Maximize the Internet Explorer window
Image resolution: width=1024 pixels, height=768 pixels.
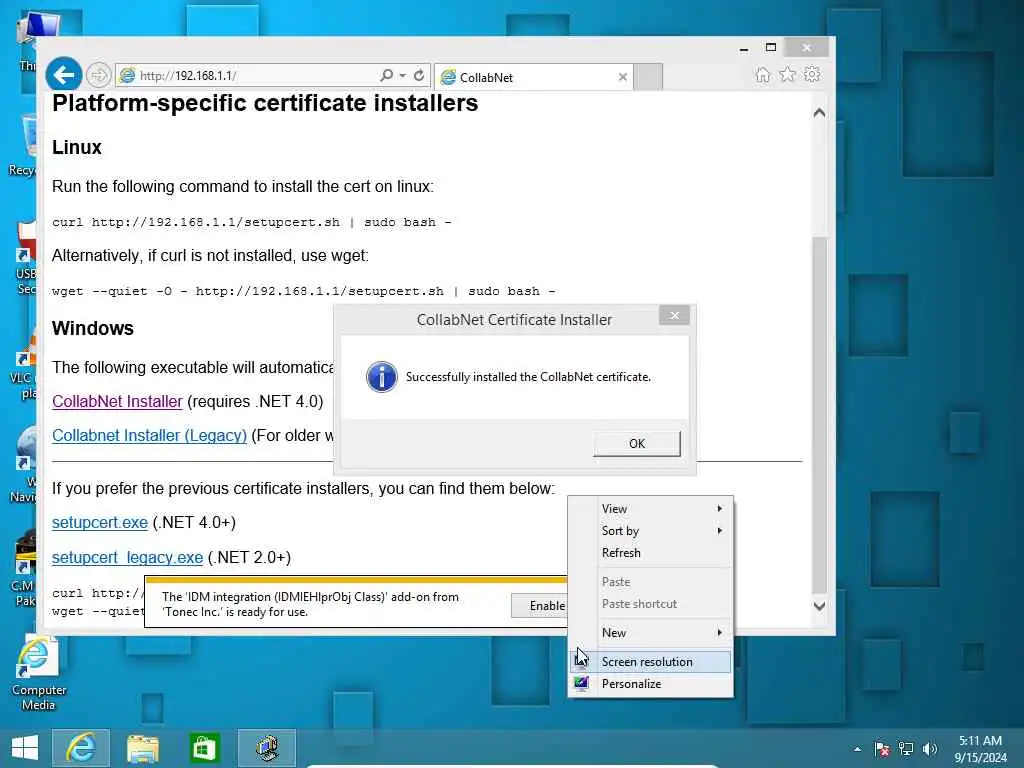point(771,48)
